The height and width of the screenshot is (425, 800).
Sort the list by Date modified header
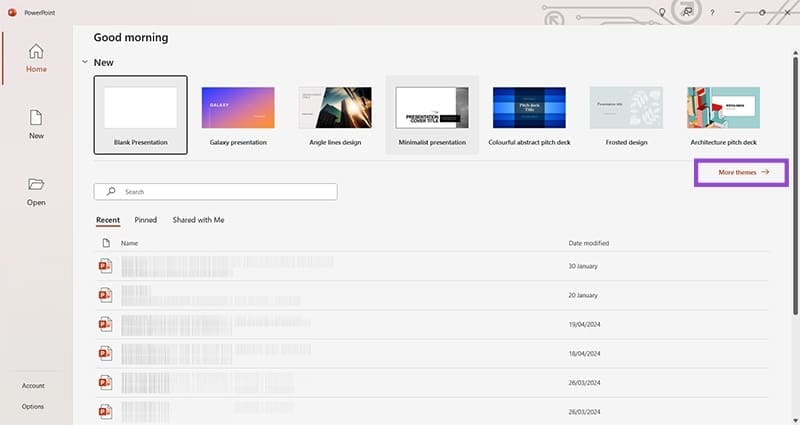pyautogui.click(x=589, y=243)
